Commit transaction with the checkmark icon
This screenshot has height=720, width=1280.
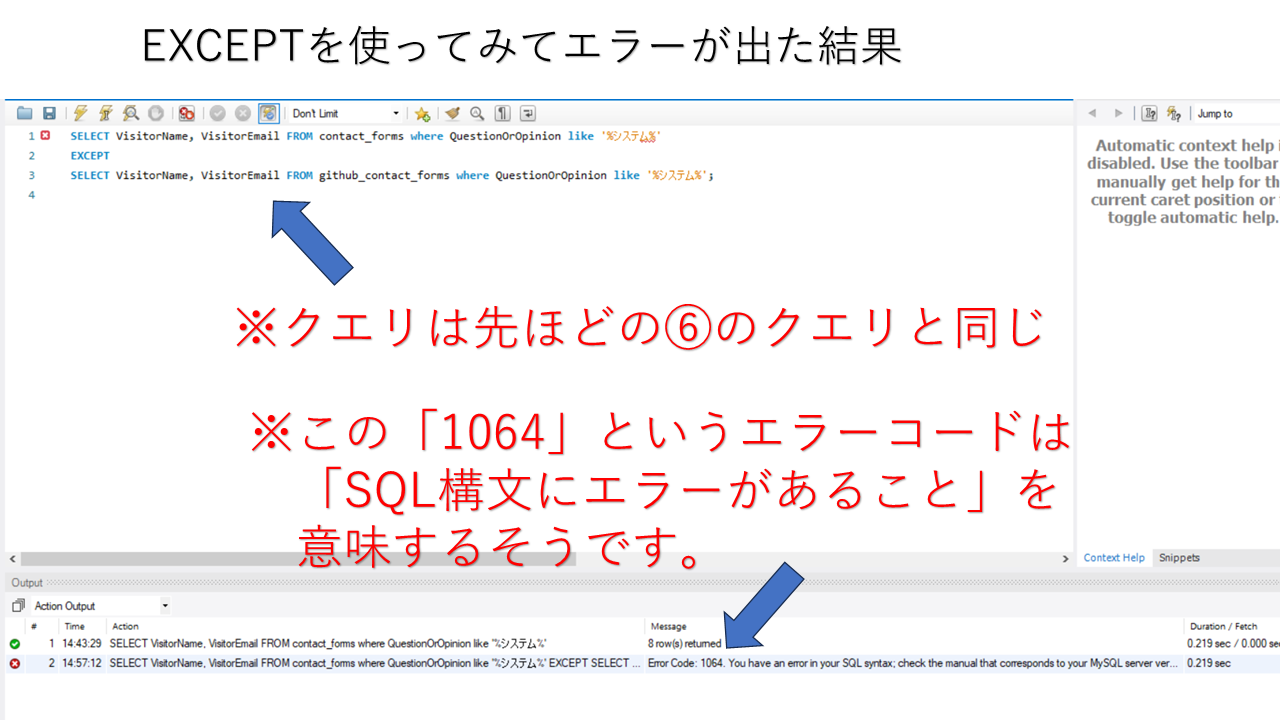tap(217, 114)
